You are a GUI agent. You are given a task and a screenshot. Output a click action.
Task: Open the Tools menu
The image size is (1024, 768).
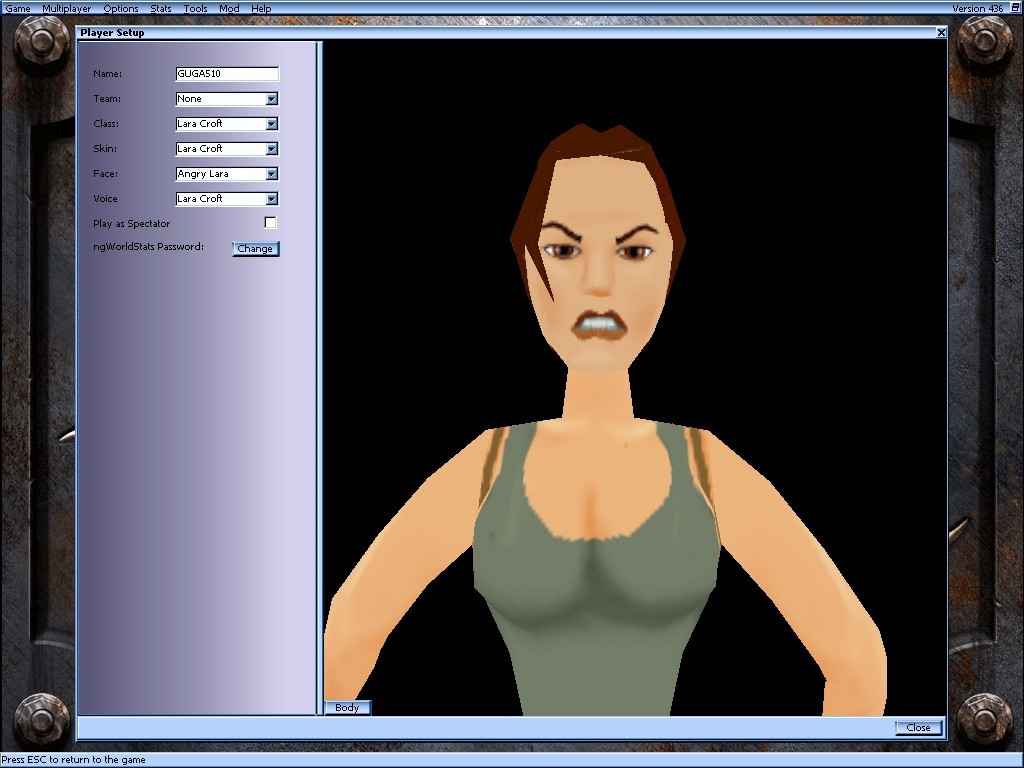[x=194, y=8]
